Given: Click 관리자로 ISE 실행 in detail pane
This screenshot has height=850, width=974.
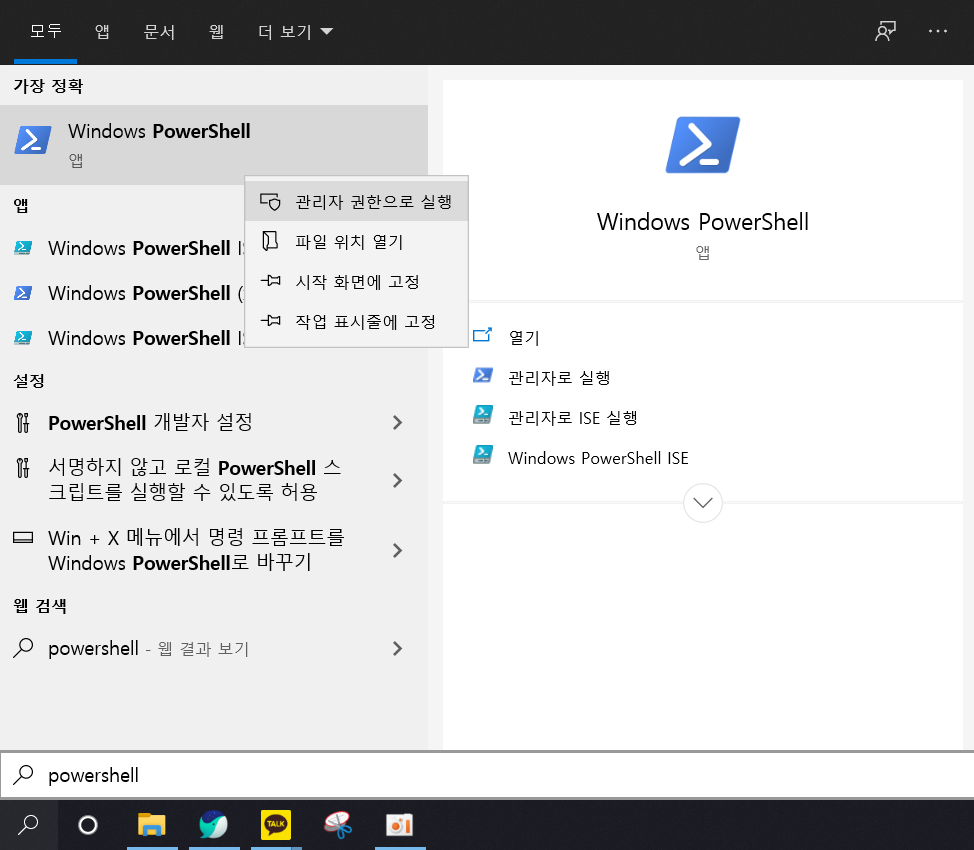Looking at the screenshot, I should click(x=573, y=418).
